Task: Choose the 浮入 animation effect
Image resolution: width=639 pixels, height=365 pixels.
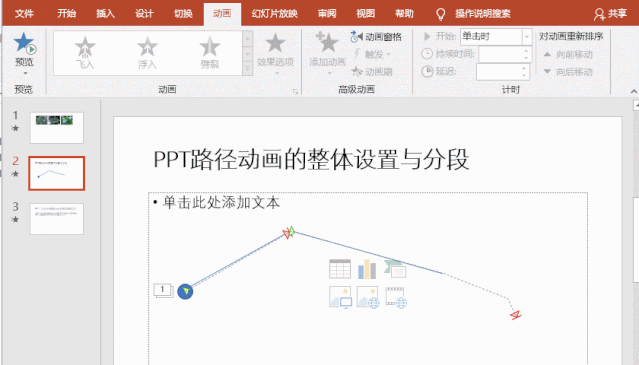Action: pyautogui.click(x=147, y=52)
